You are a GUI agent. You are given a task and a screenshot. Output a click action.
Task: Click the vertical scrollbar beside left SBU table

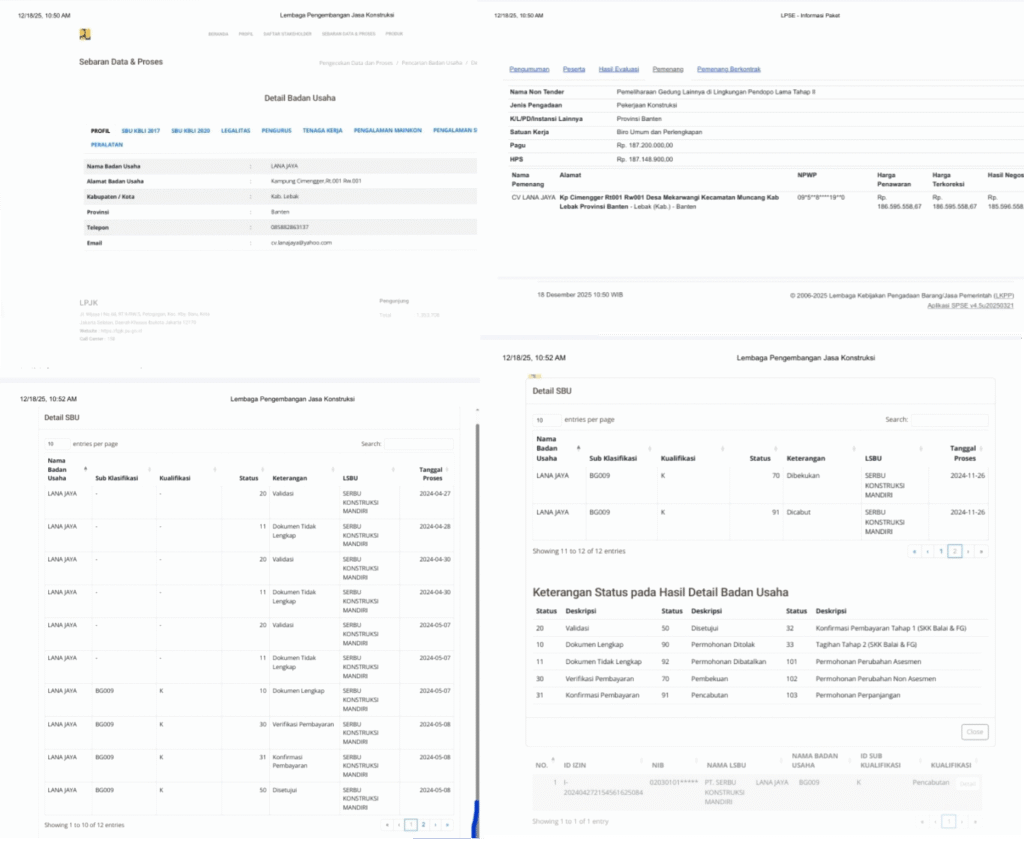pyautogui.click(x=476, y=600)
